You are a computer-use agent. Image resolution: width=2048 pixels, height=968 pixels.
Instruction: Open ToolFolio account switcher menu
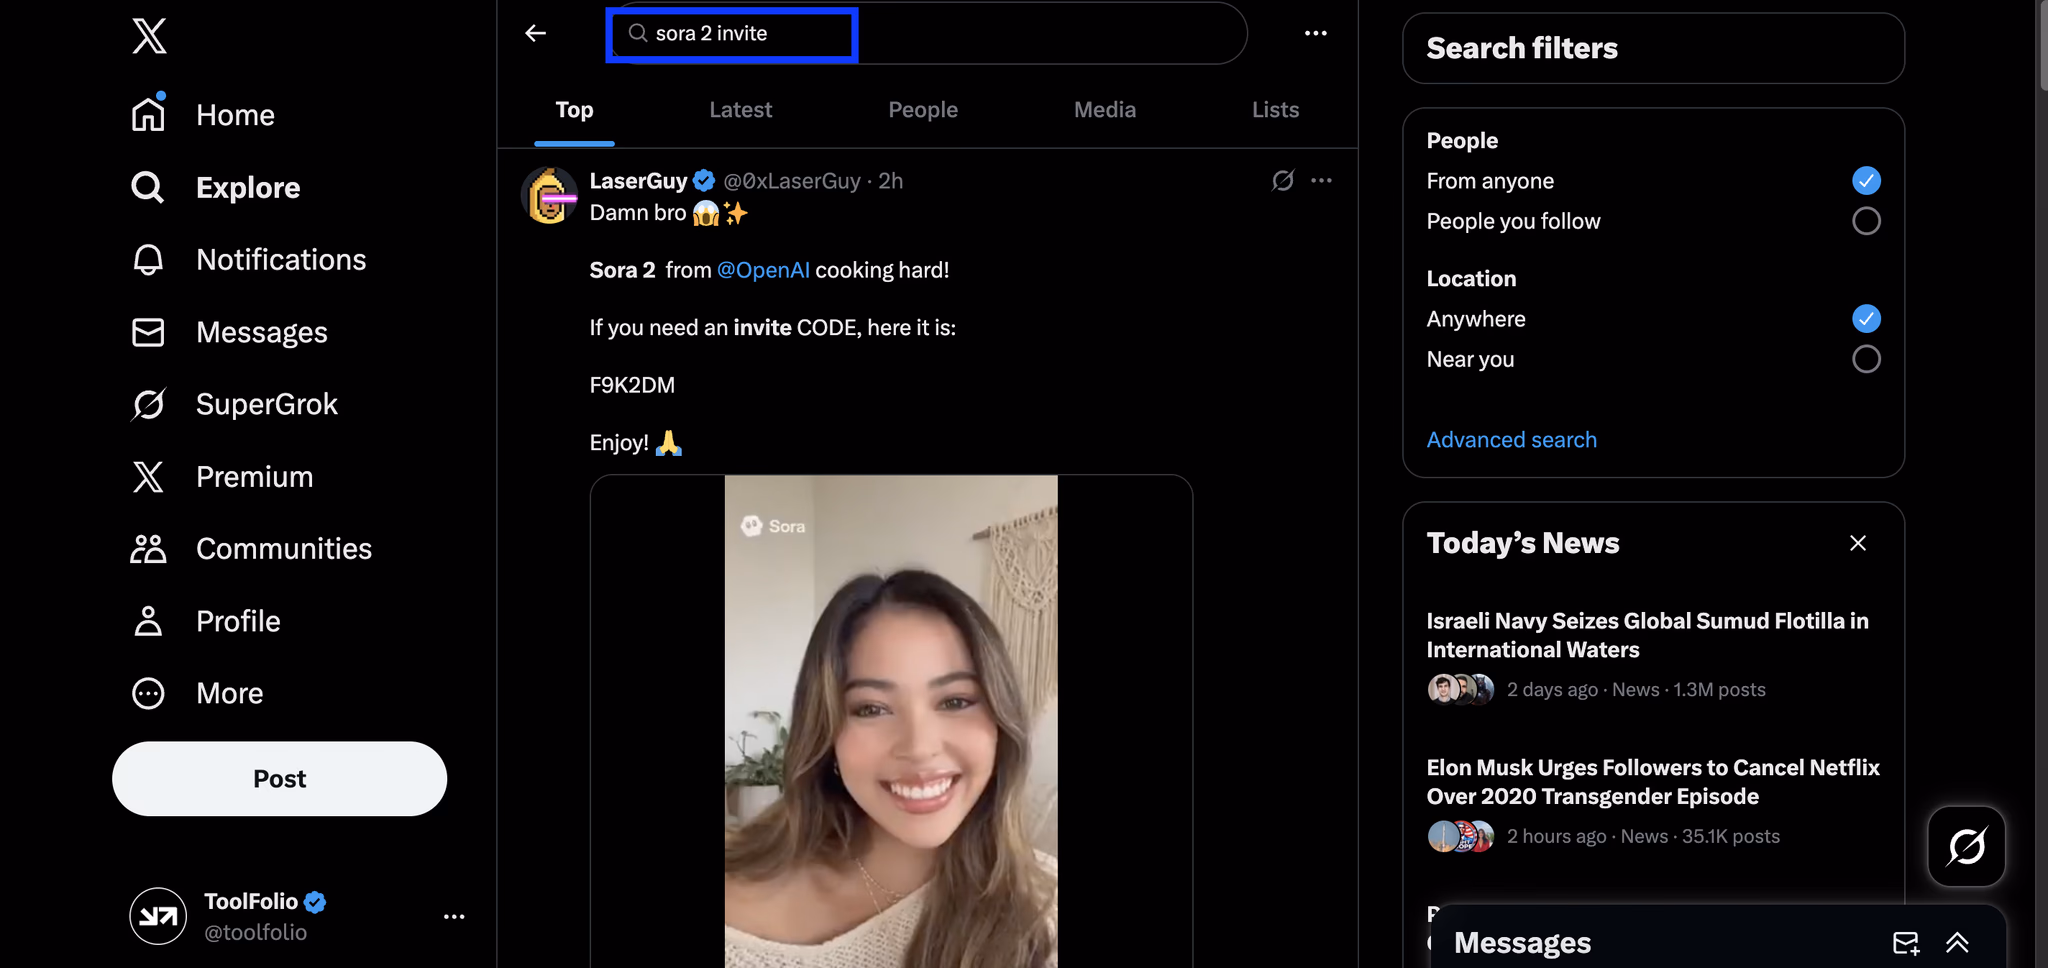point(454,917)
